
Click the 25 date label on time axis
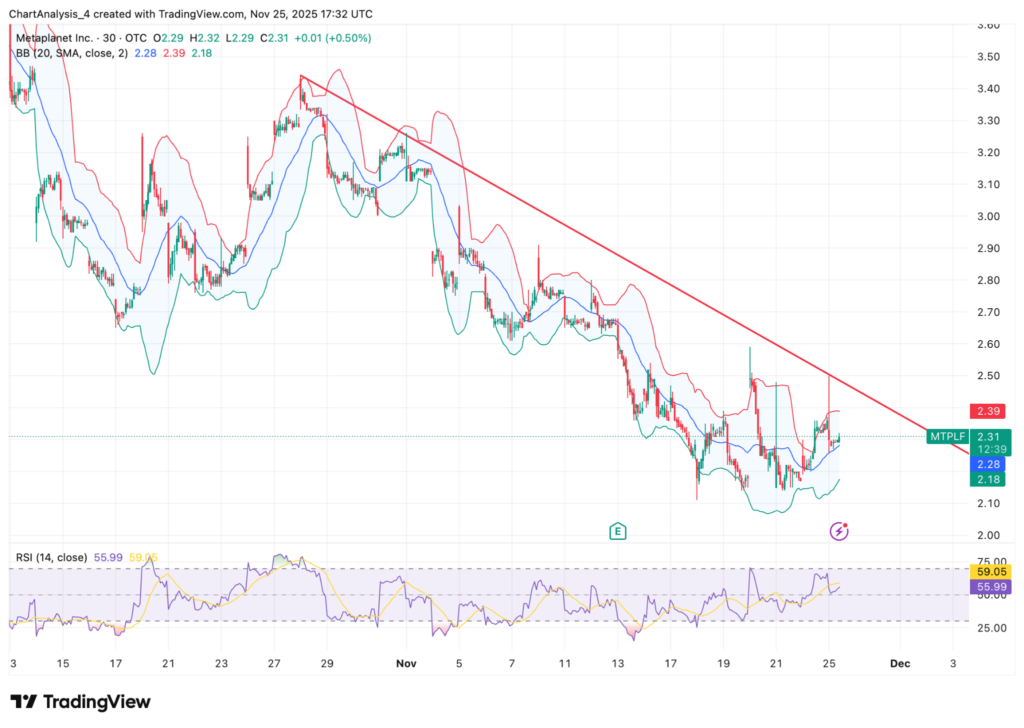pyautogui.click(x=828, y=663)
